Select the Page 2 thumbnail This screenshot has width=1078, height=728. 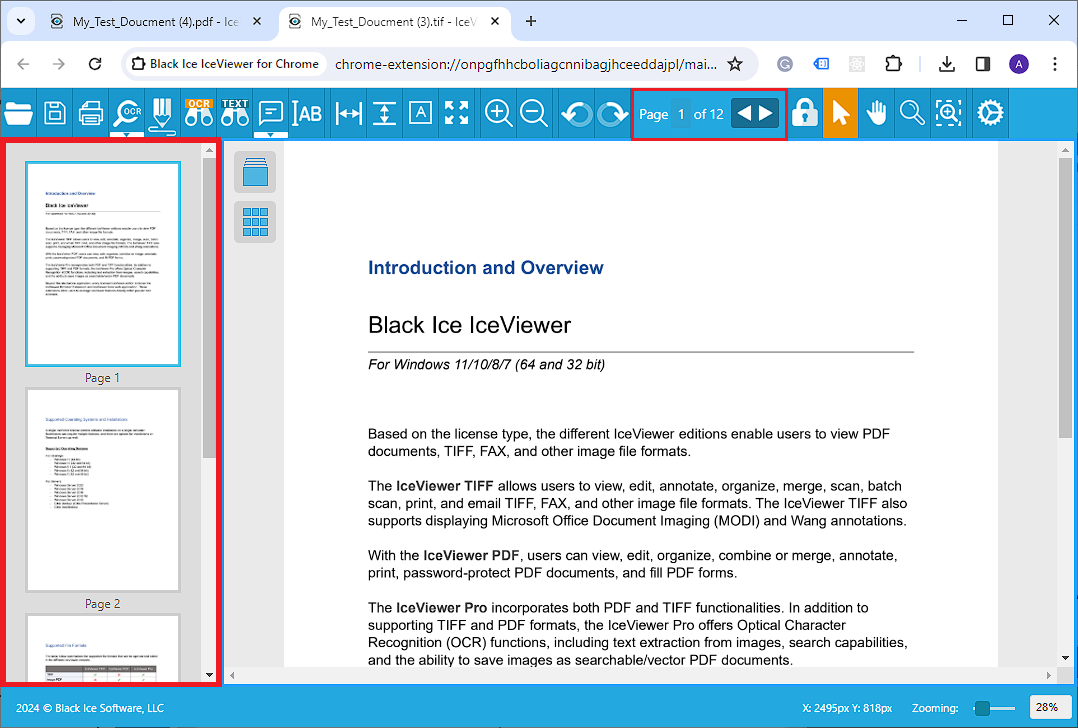(x=103, y=490)
